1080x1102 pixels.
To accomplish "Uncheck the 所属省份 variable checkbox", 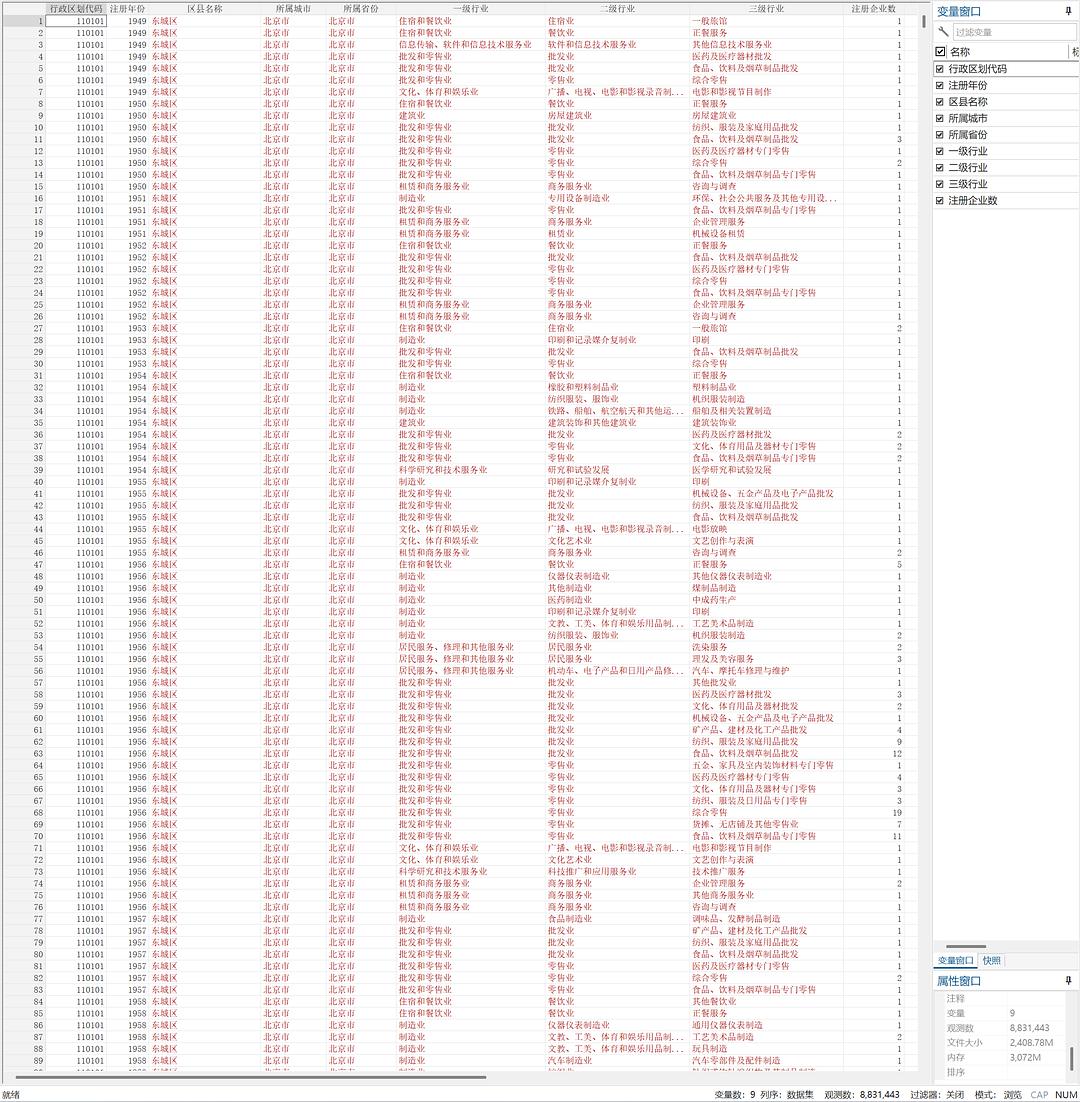I will click(939, 134).
